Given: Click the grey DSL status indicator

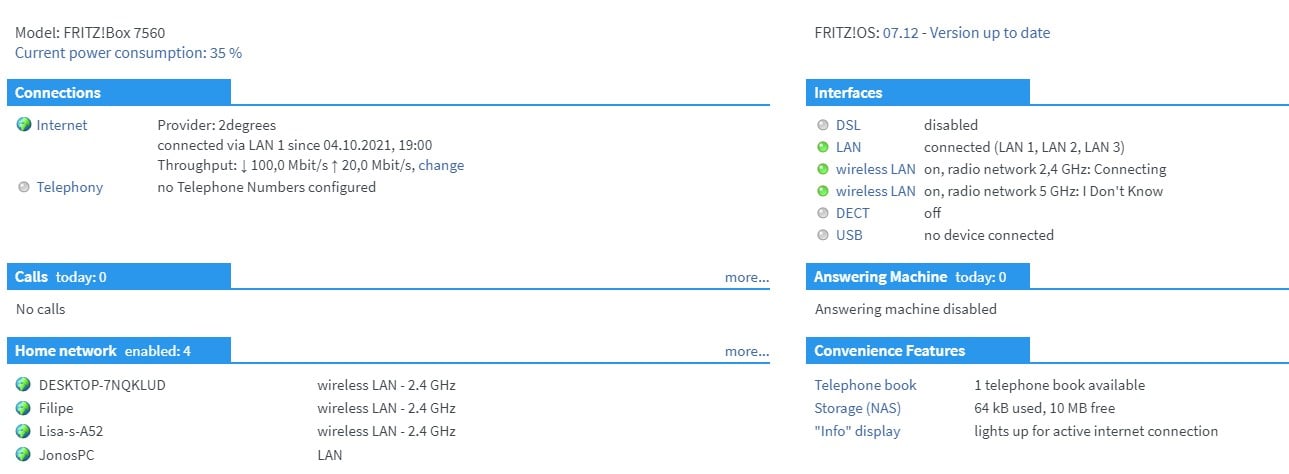Looking at the screenshot, I should [823, 125].
